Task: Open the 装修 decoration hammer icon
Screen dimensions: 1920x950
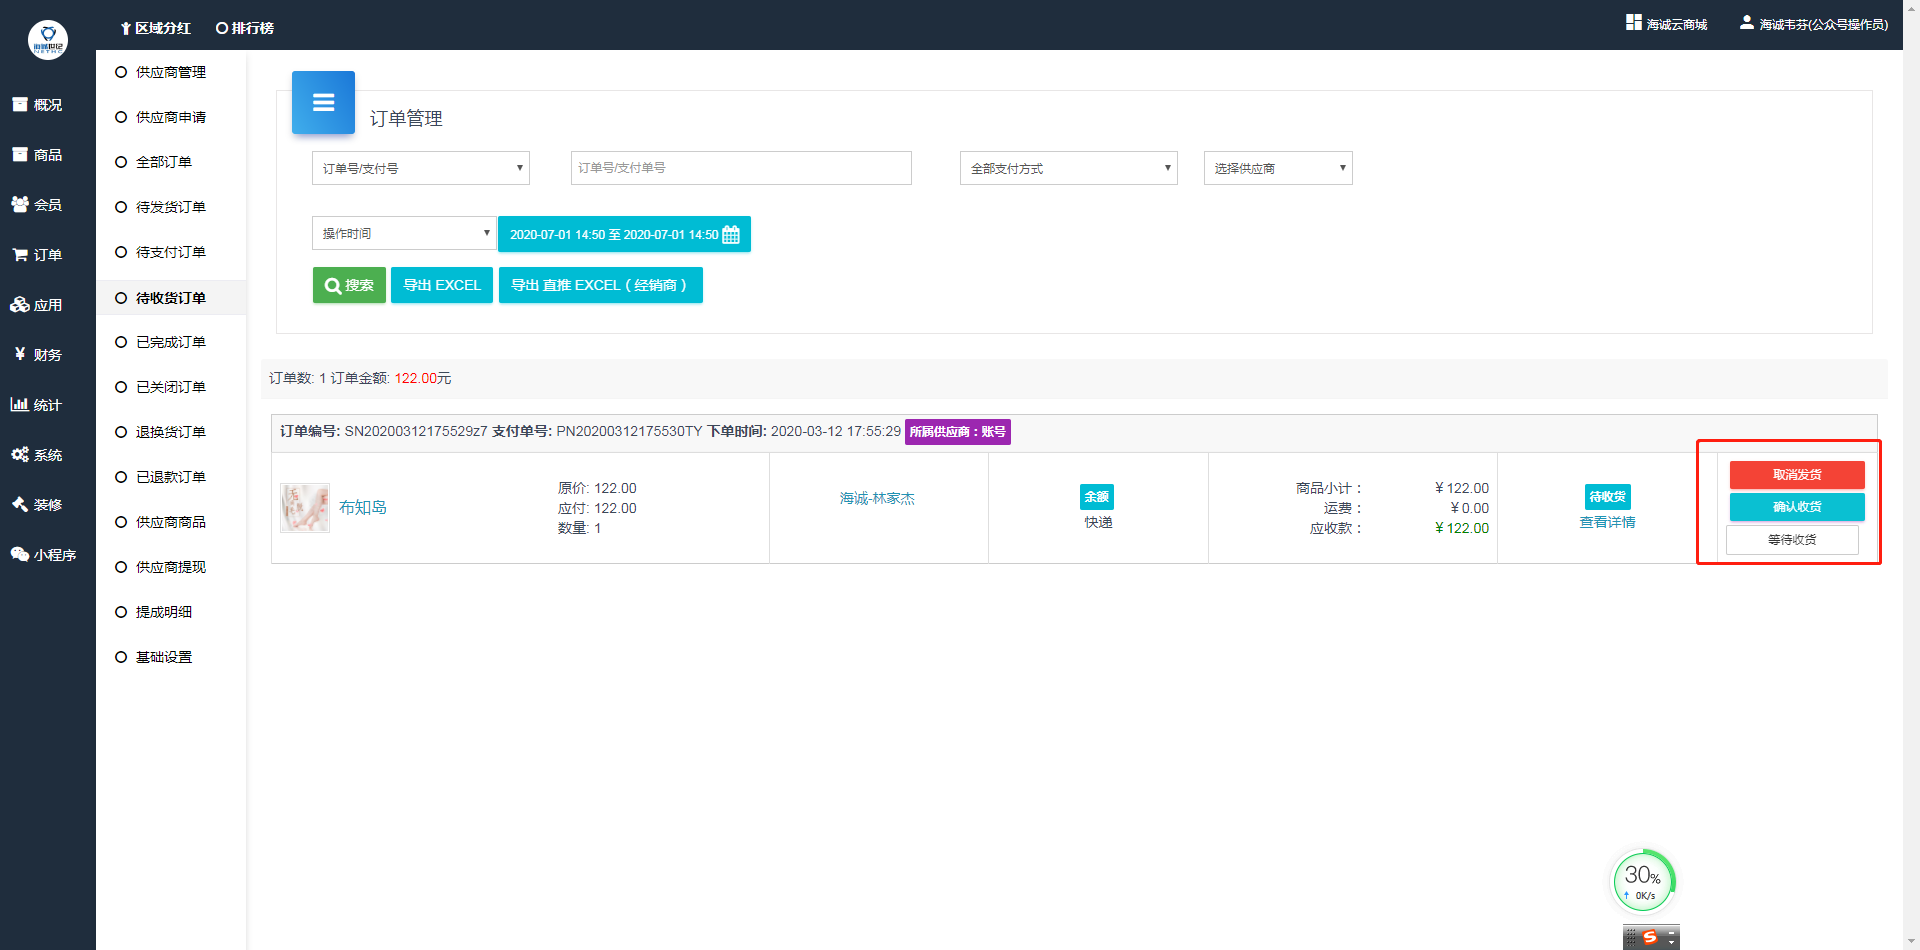Action: 20,504
